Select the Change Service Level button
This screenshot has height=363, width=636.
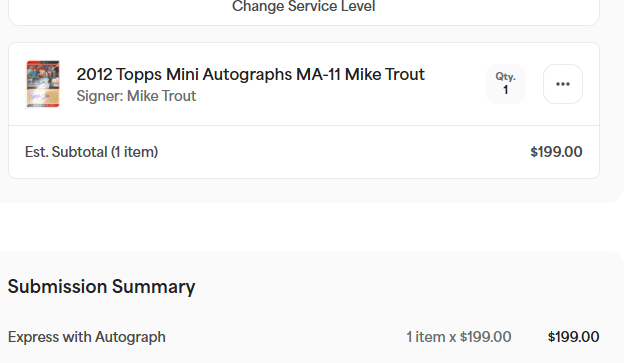click(303, 6)
